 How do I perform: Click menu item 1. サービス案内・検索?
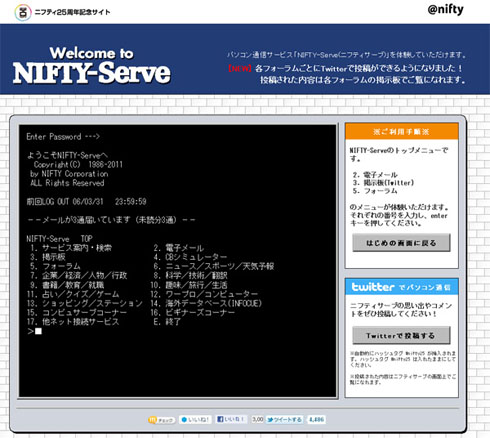pos(71,248)
